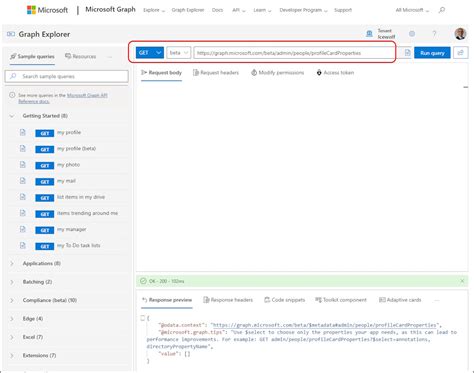Click the share query icon

(461, 53)
